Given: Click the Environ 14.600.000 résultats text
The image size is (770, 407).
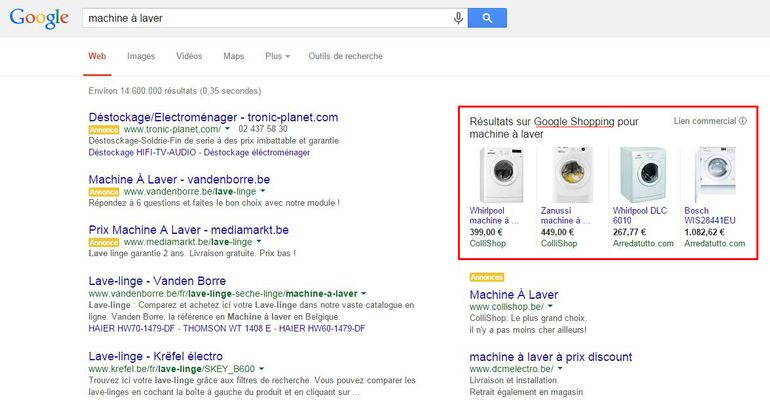Looking at the screenshot, I should pos(174,91).
